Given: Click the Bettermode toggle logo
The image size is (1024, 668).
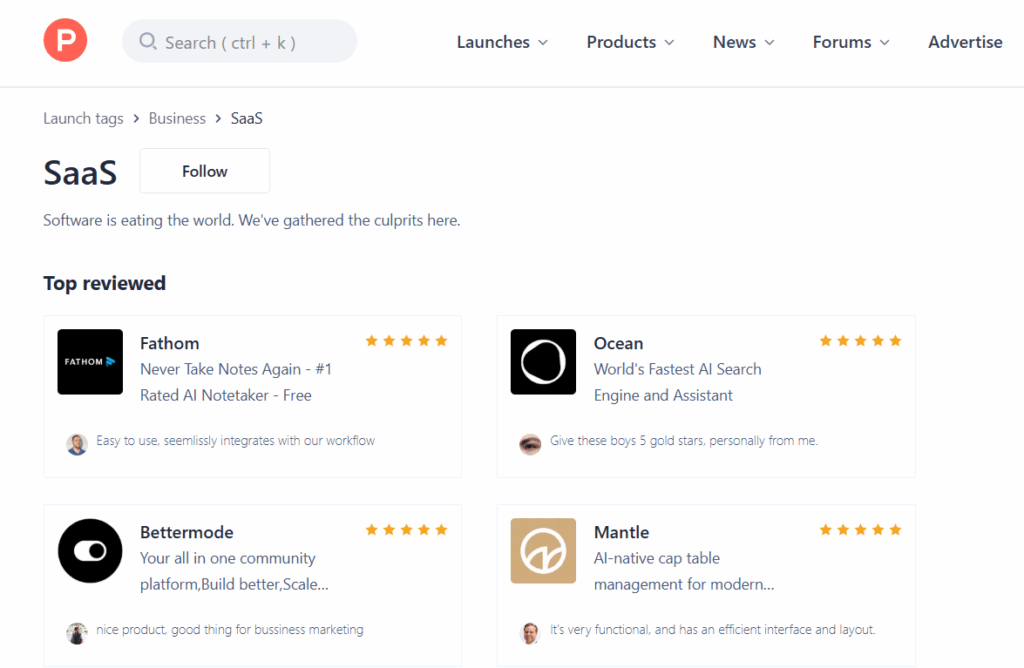Looking at the screenshot, I should point(90,550).
